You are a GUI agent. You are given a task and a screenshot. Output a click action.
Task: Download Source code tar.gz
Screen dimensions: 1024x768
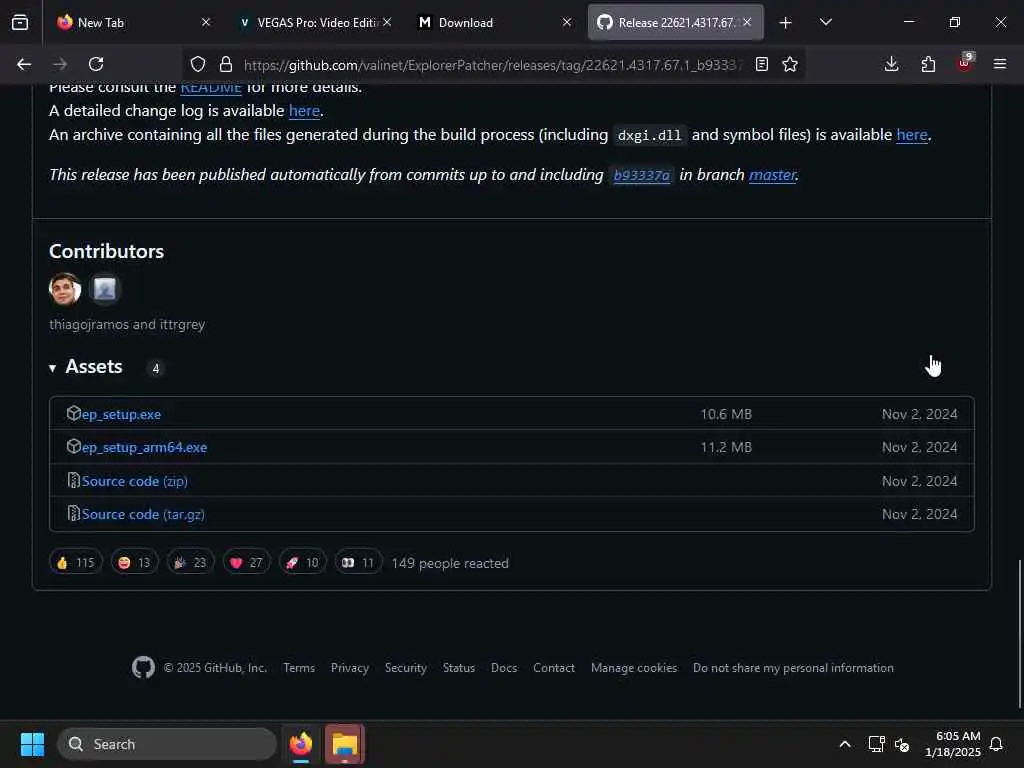(x=143, y=515)
